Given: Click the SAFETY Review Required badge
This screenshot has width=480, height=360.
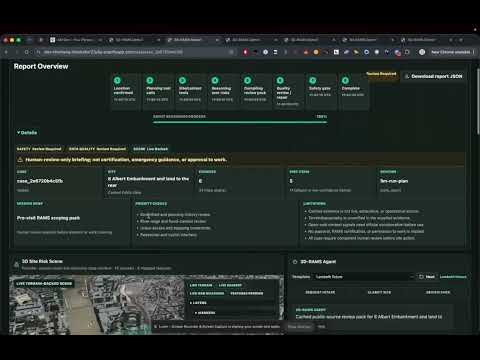Looking at the screenshot, I should 39,149.
